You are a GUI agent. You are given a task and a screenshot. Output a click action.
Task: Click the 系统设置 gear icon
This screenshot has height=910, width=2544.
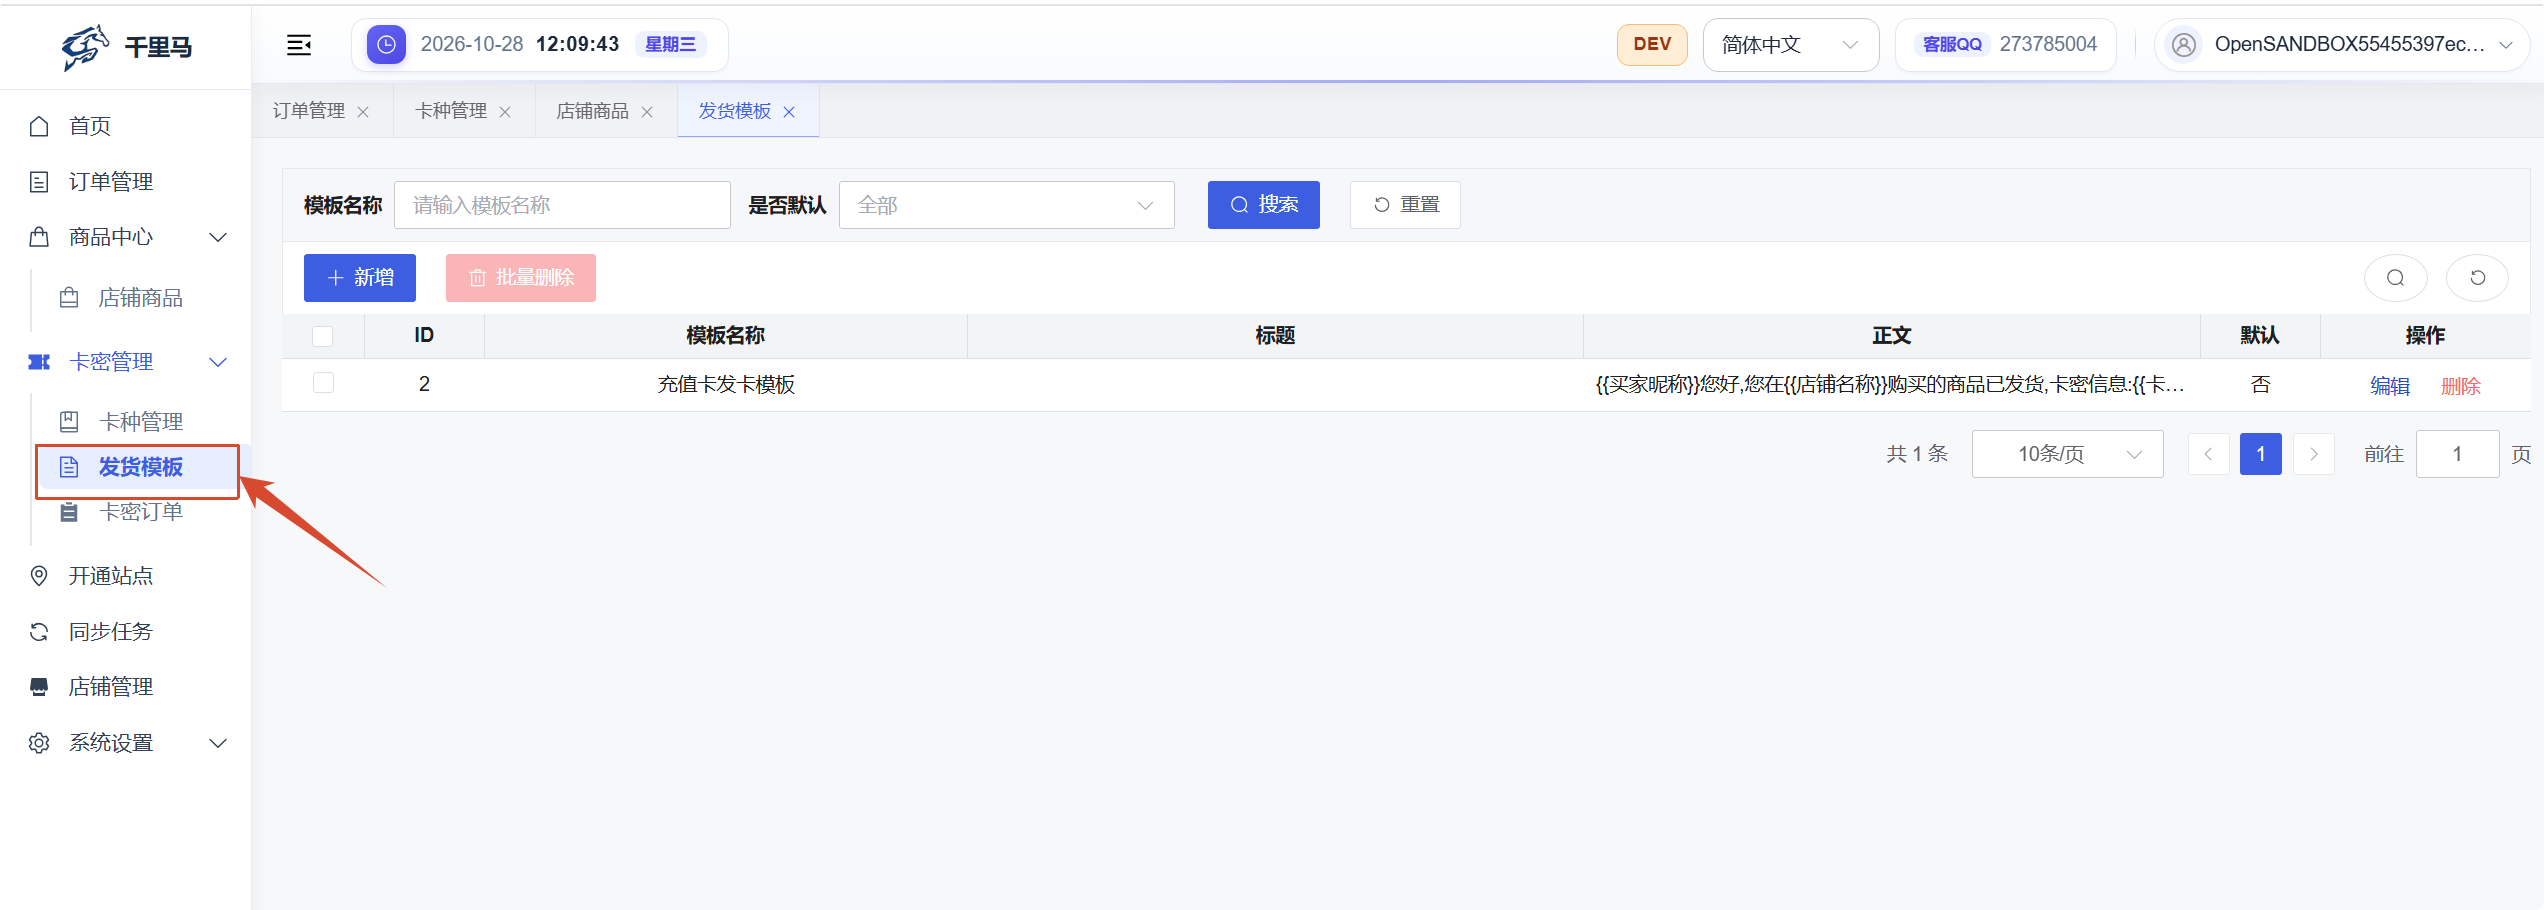39,743
